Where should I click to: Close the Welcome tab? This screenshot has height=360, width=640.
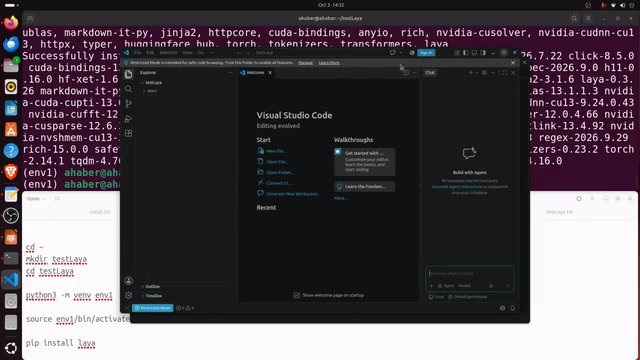coord(270,73)
